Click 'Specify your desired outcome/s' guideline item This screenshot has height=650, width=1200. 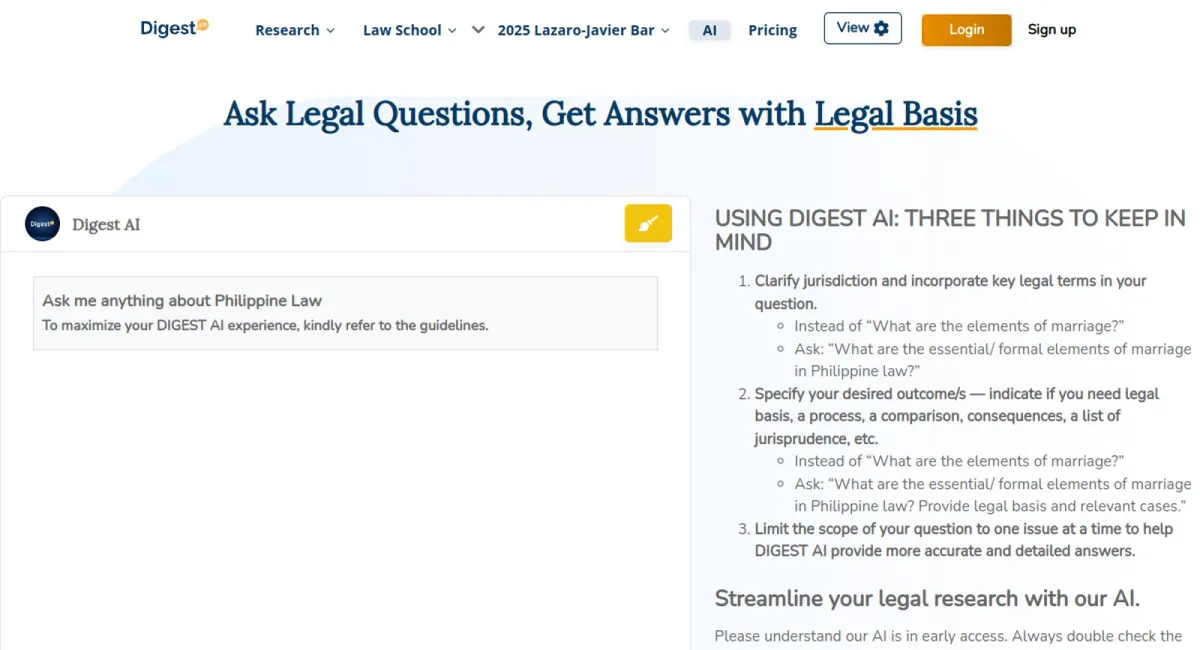[x=957, y=416]
